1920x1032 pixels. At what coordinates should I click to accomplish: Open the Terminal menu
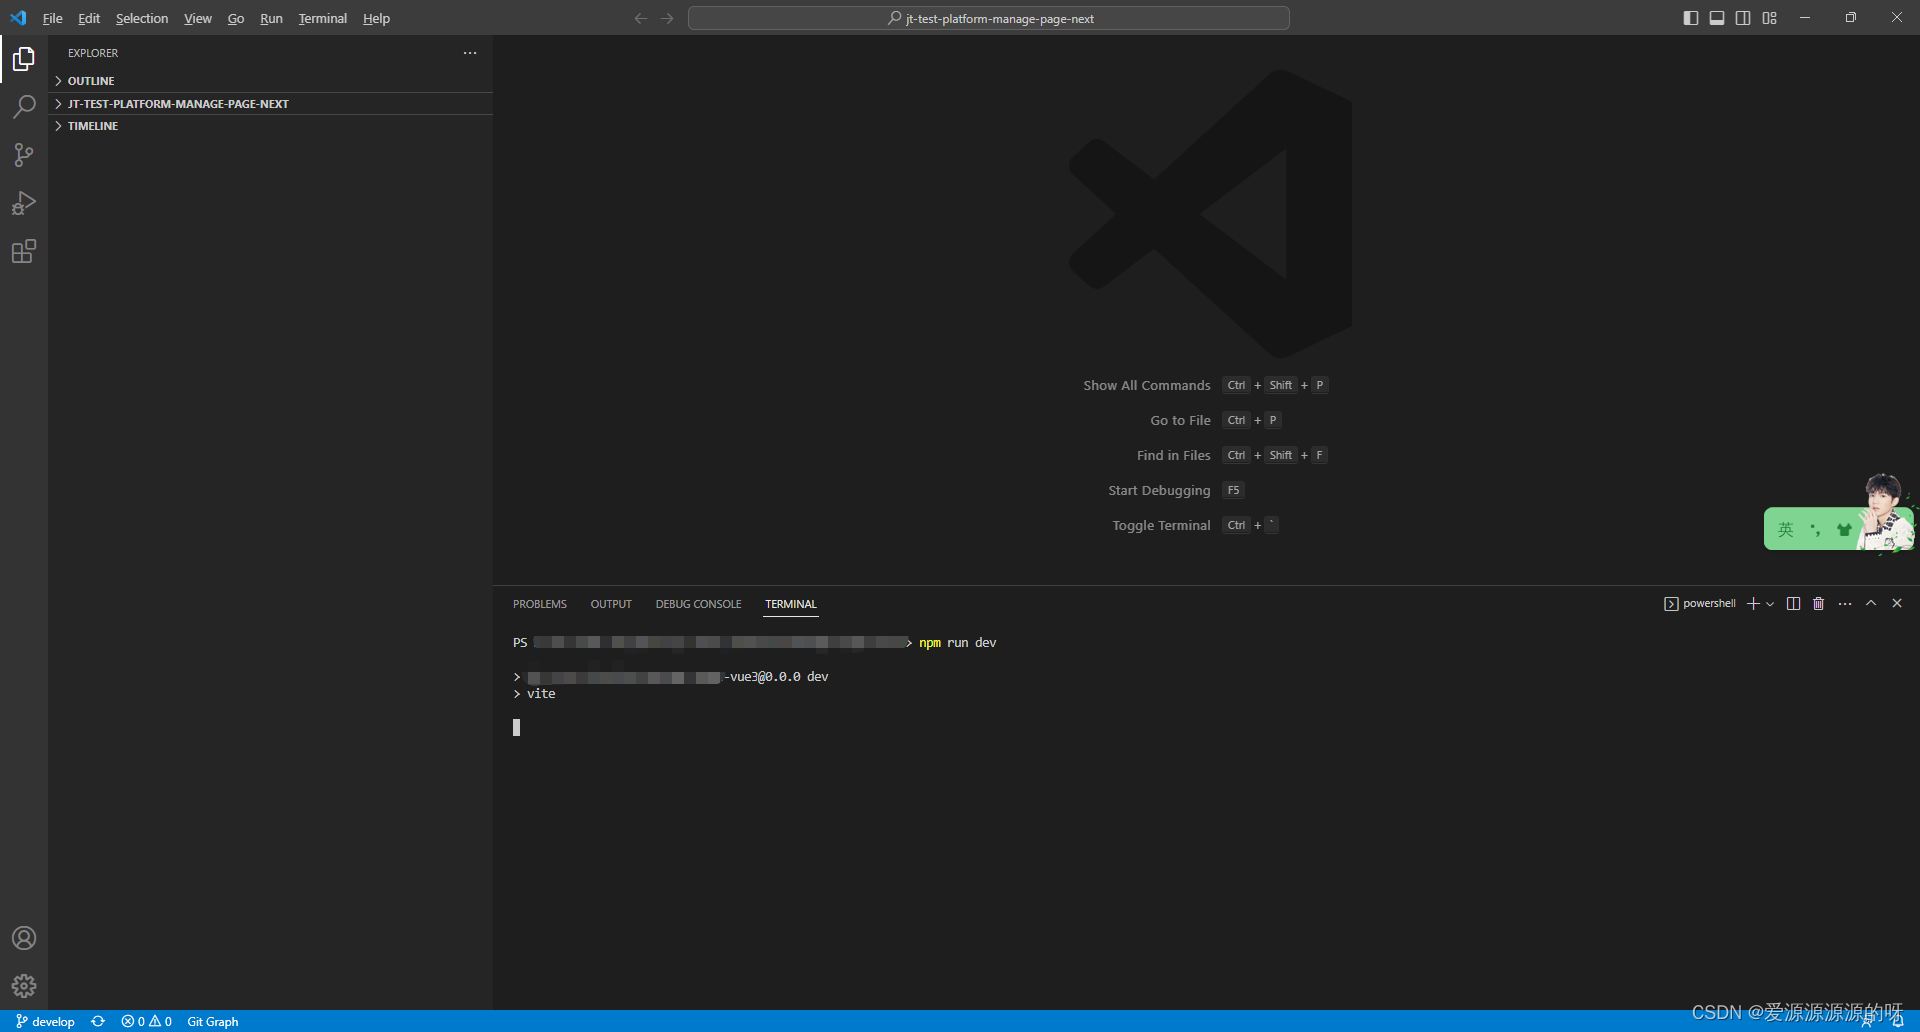323,18
